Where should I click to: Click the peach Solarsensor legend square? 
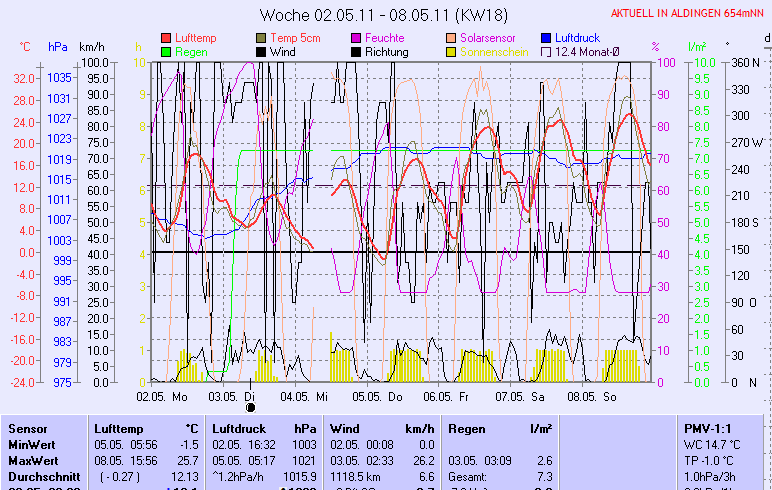pos(452,38)
